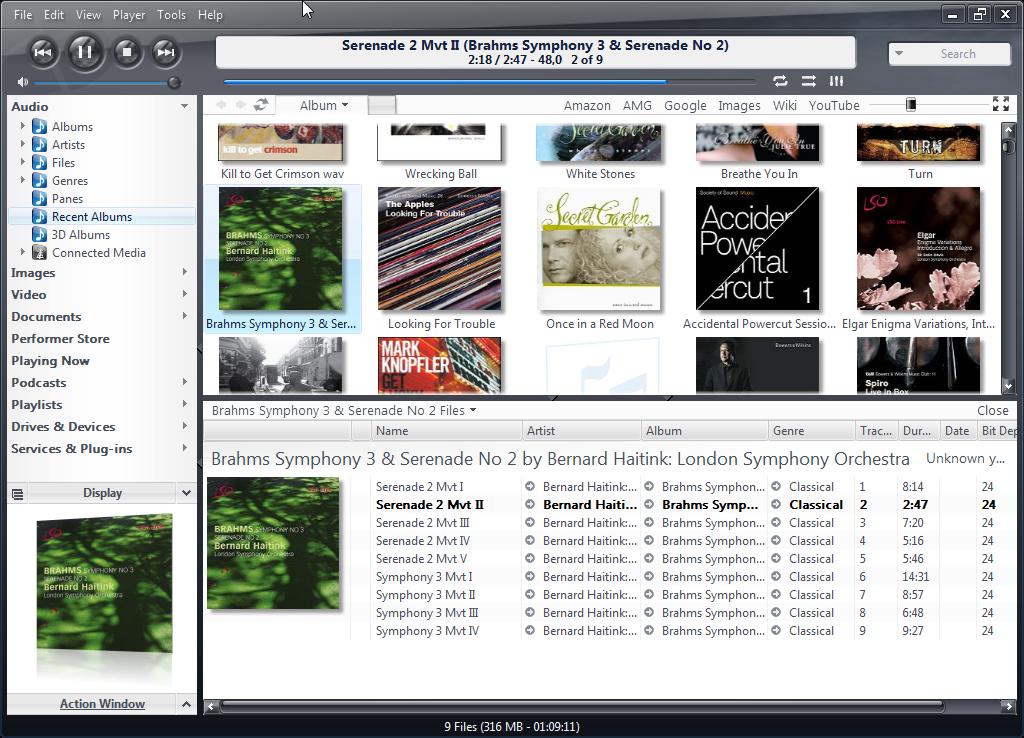
Task: Open the 3D Albums view
Action: pos(80,234)
